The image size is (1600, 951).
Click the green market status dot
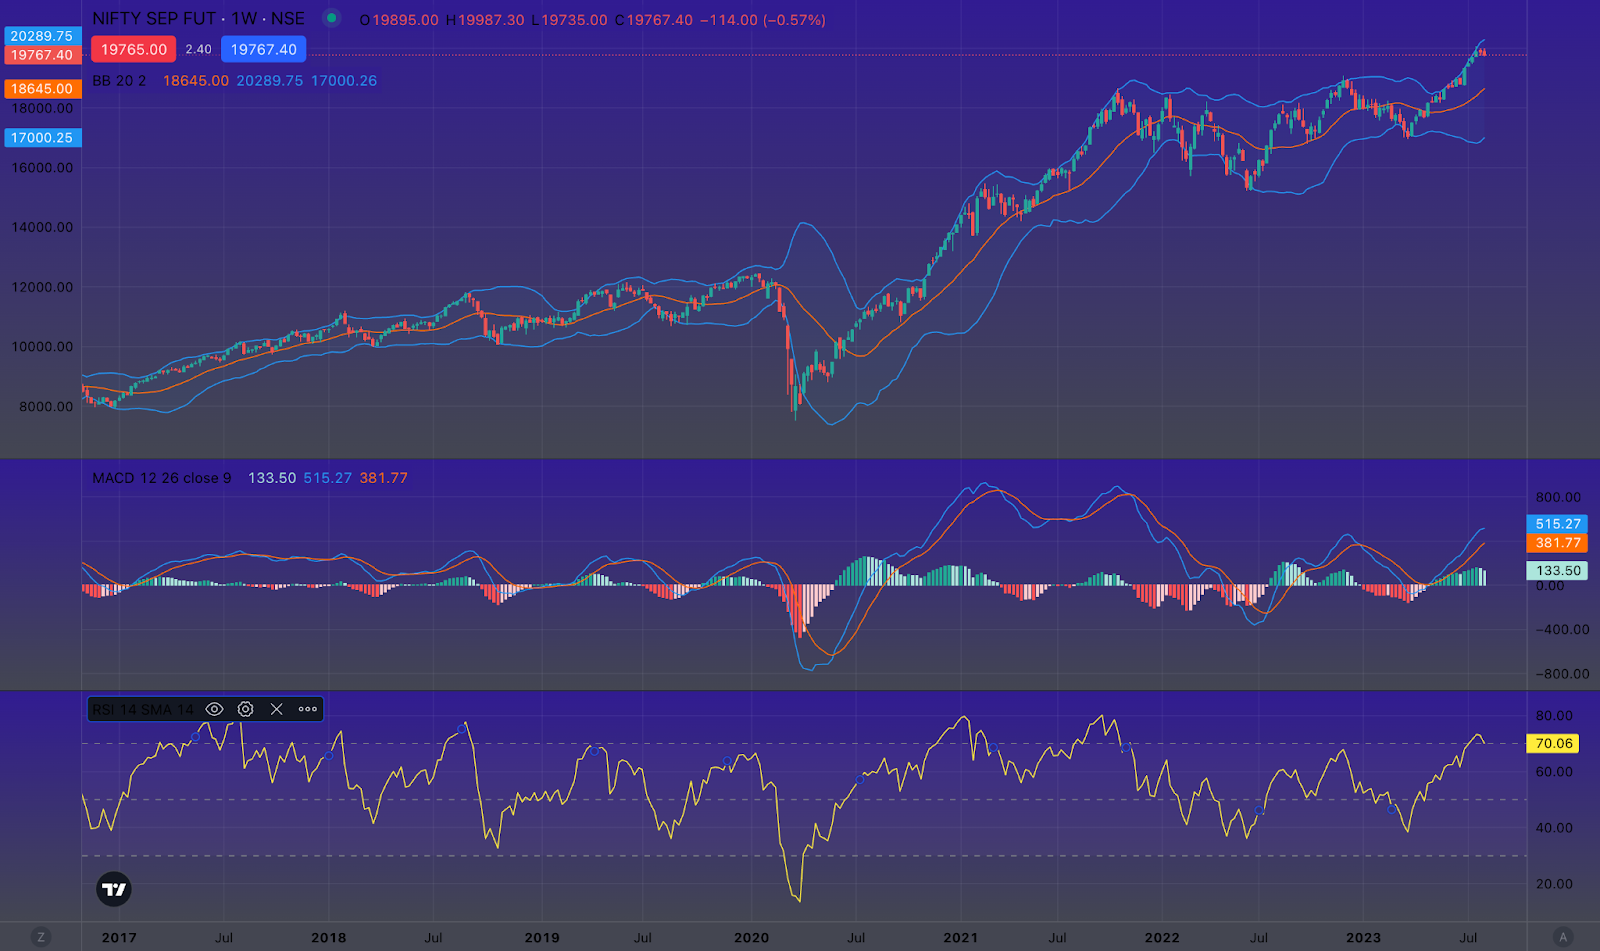click(331, 18)
